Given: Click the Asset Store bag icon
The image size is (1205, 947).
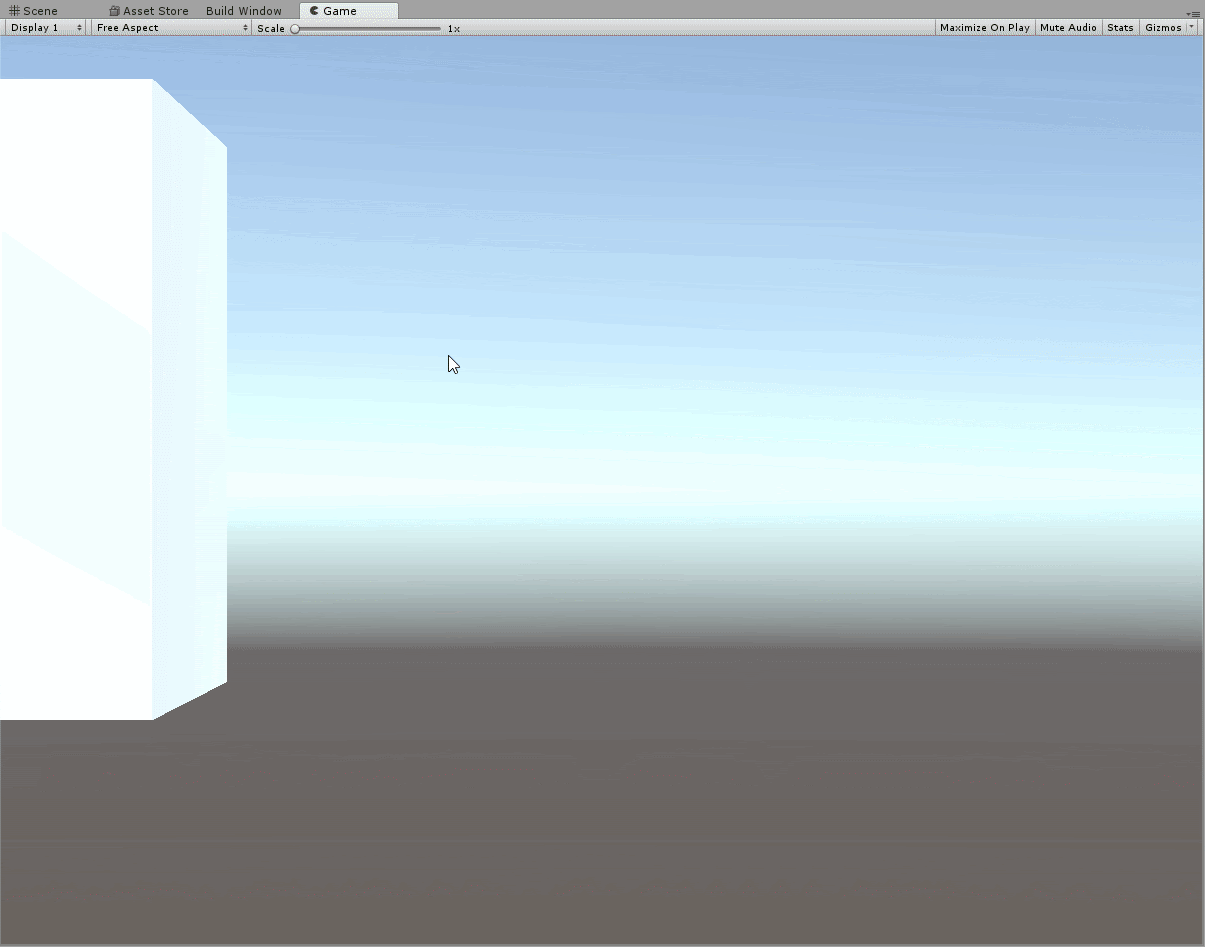Looking at the screenshot, I should pyautogui.click(x=115, y=11).
